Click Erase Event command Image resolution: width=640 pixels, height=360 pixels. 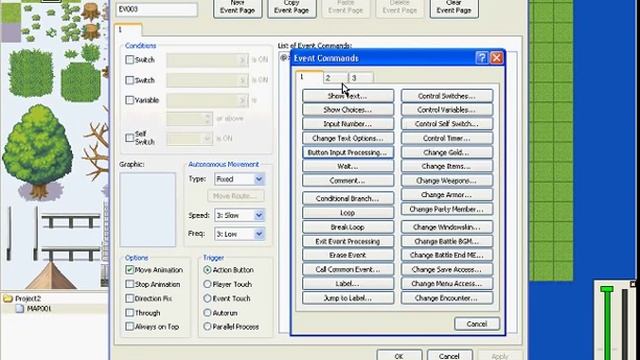pos(348,255)
